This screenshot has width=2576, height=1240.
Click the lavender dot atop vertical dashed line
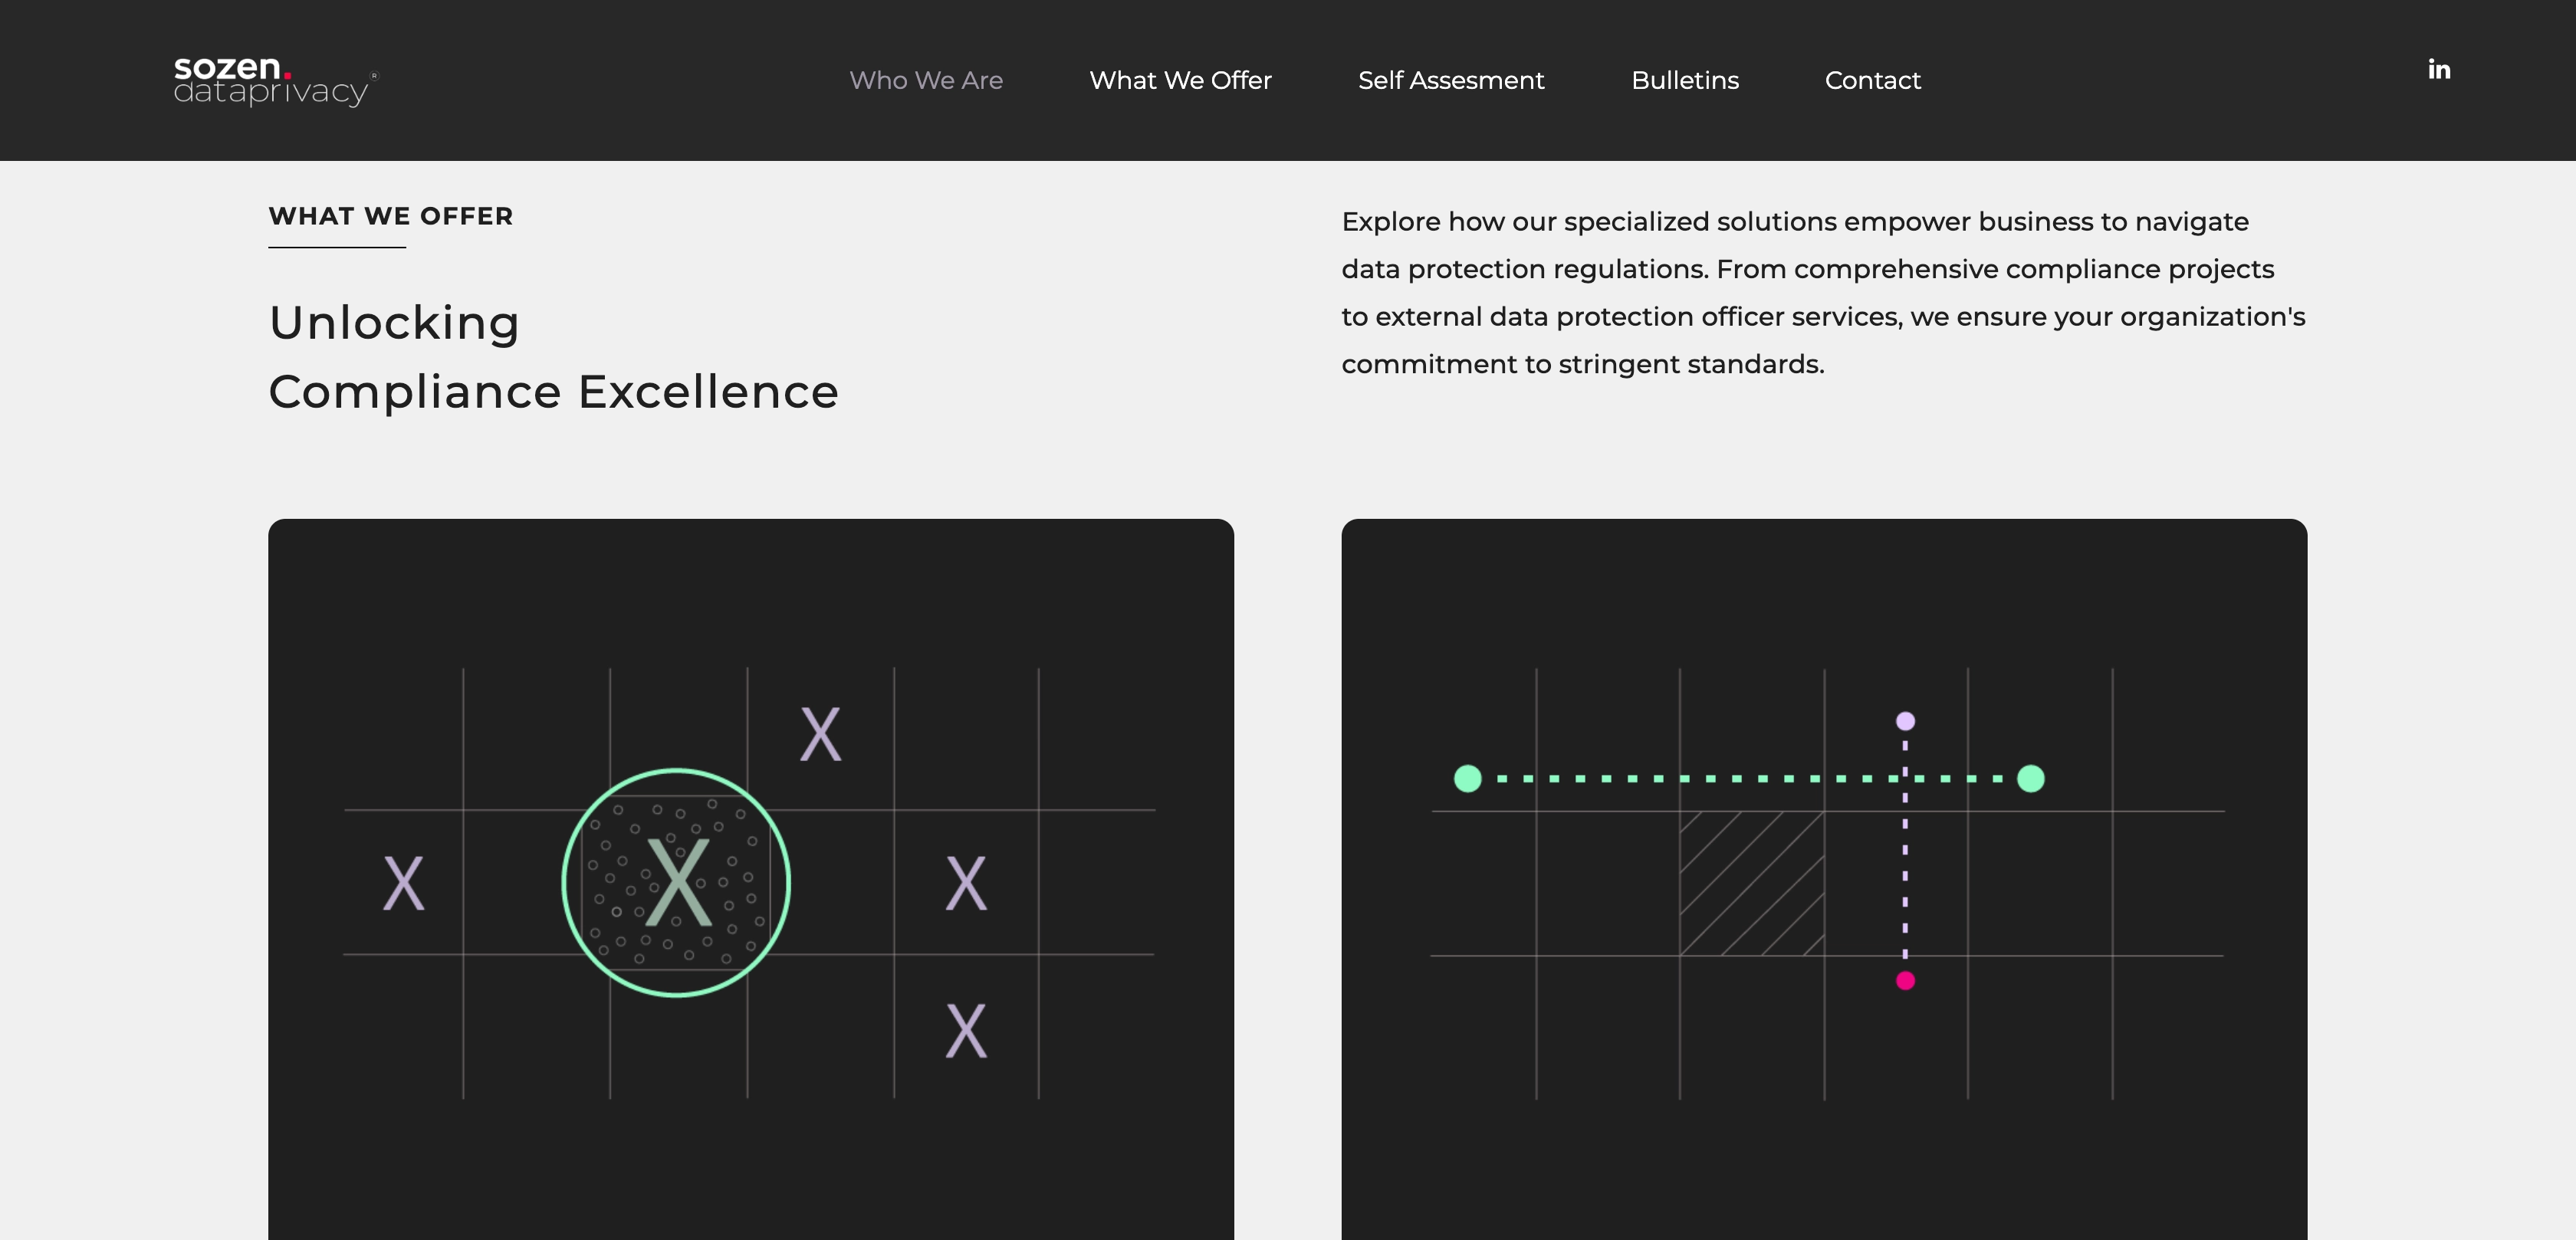click(x=1906, y=721)
